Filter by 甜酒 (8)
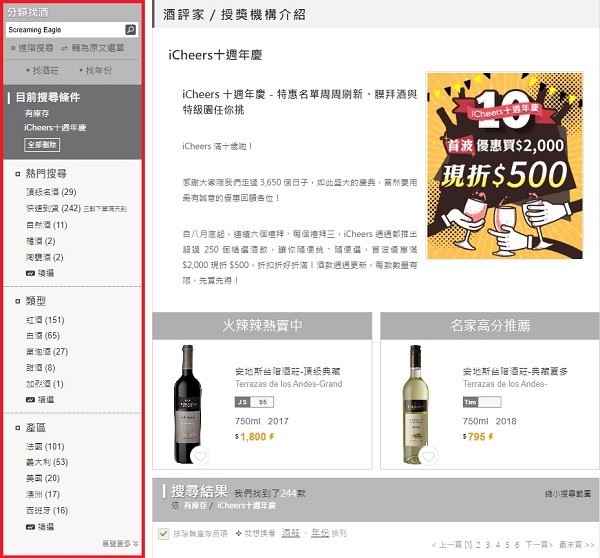This screenshot has height=558, width=600. (x=41, y=368)
